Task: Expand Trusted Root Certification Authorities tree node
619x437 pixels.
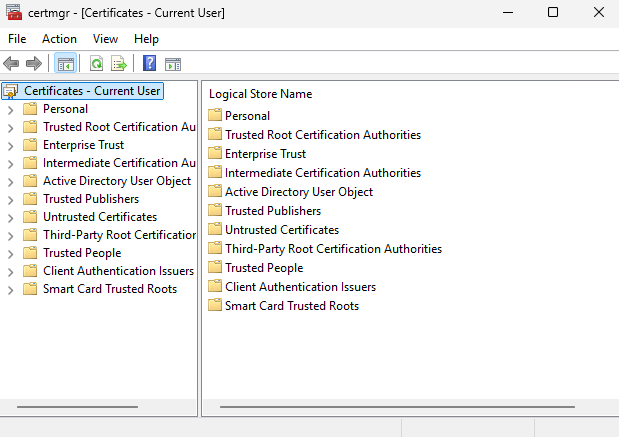Action: 11,128
